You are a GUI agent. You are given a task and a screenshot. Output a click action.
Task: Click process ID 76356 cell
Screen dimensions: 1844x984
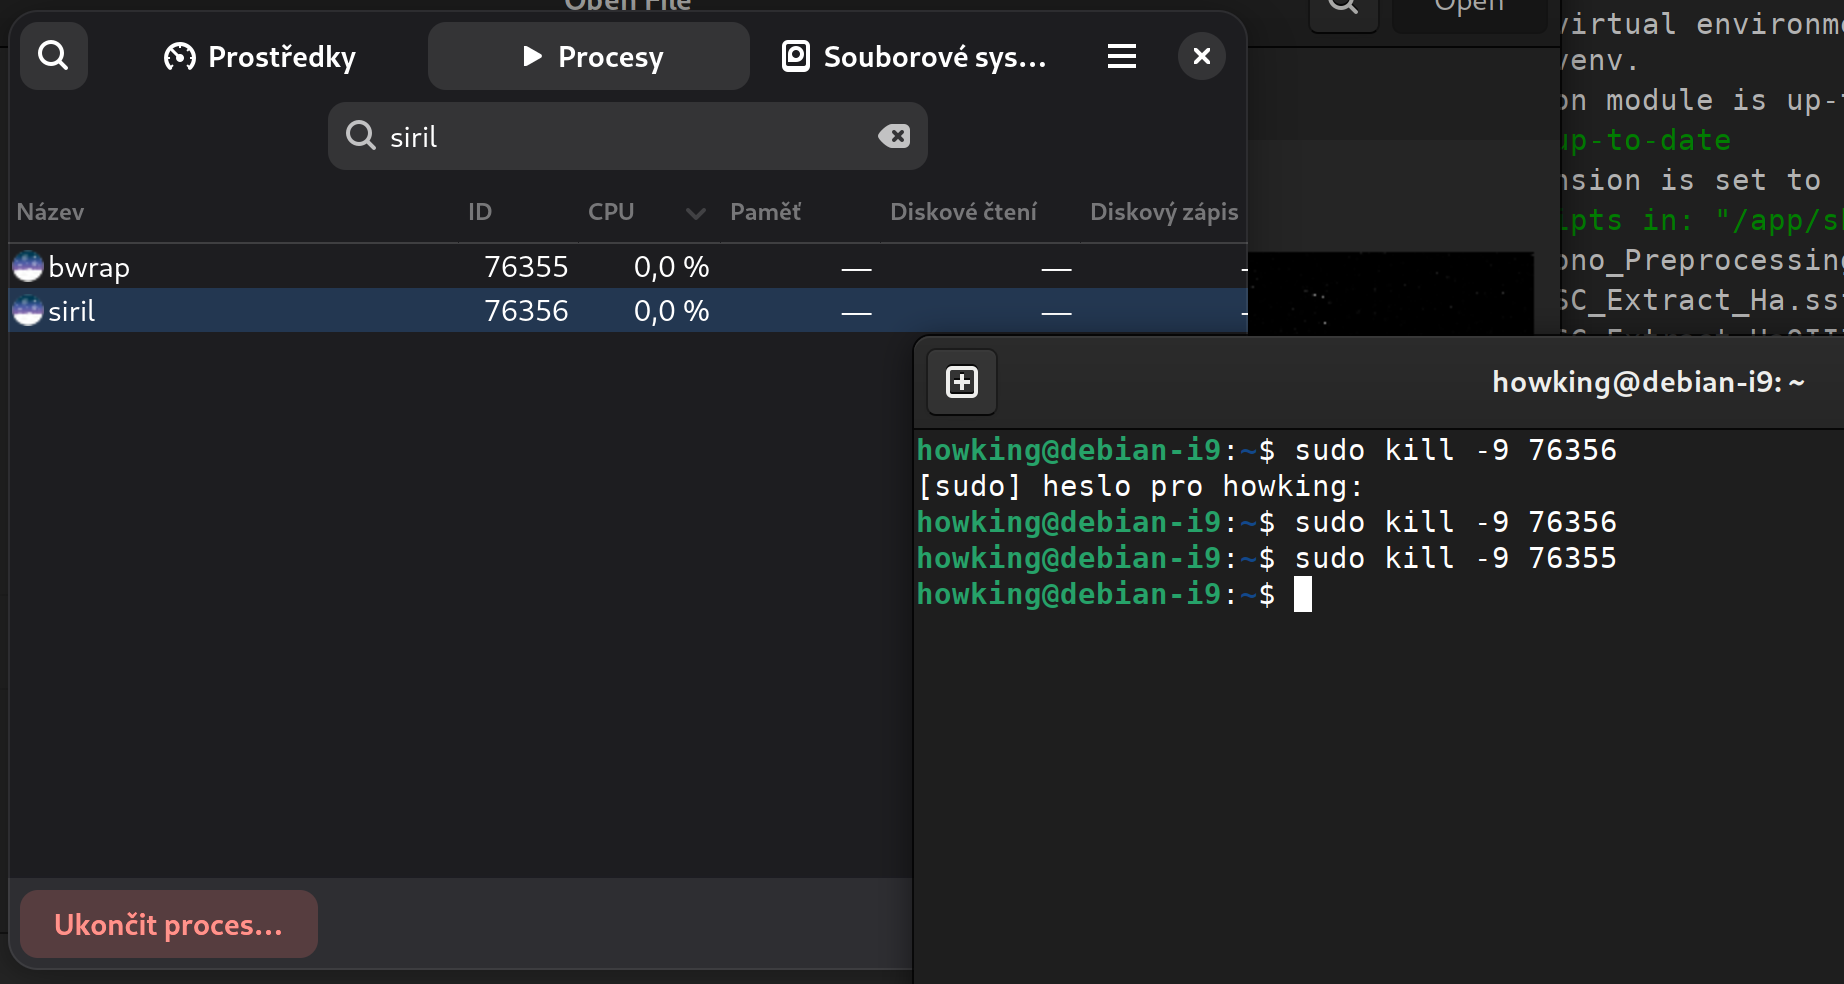[x=526, y=311]
